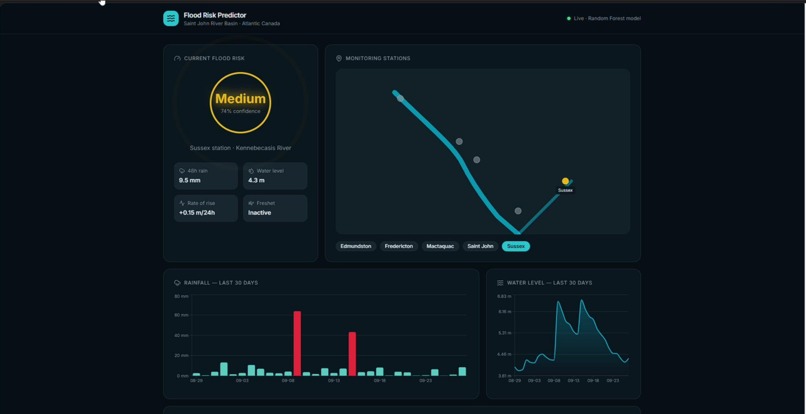Click 'Saint John River Basin · Atlantic Canada' subtitle
Image resolution: width=806 pixels, height=414 pixels.
[x=232, y=24]
